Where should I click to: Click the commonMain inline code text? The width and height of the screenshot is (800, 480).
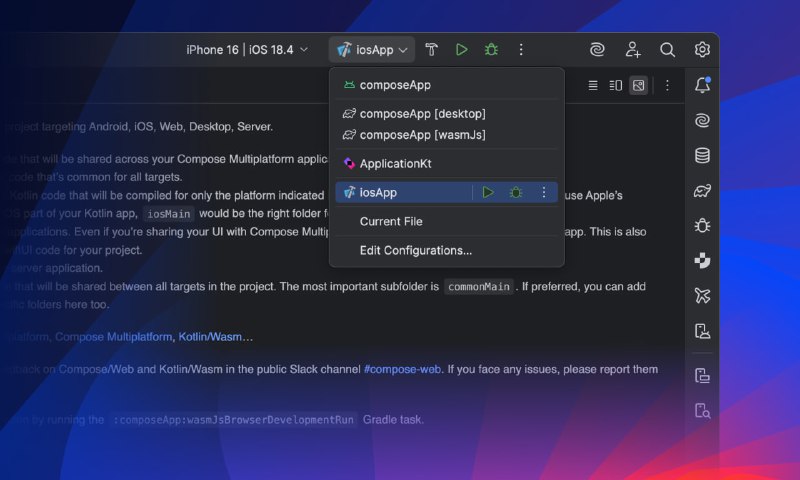pos(479,287)
